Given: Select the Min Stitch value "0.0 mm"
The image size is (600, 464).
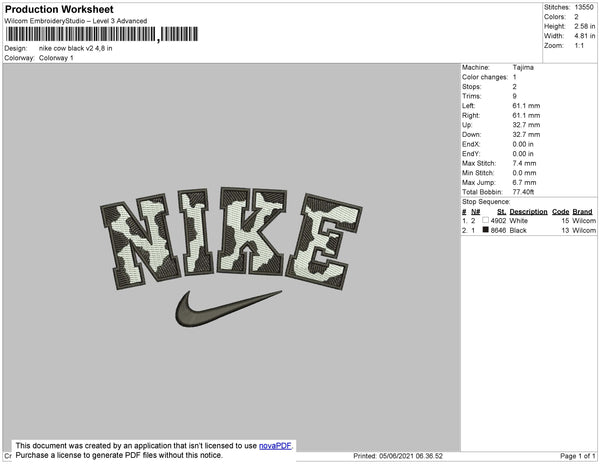Looking at the screenshot, I should (x=524, y=173).
